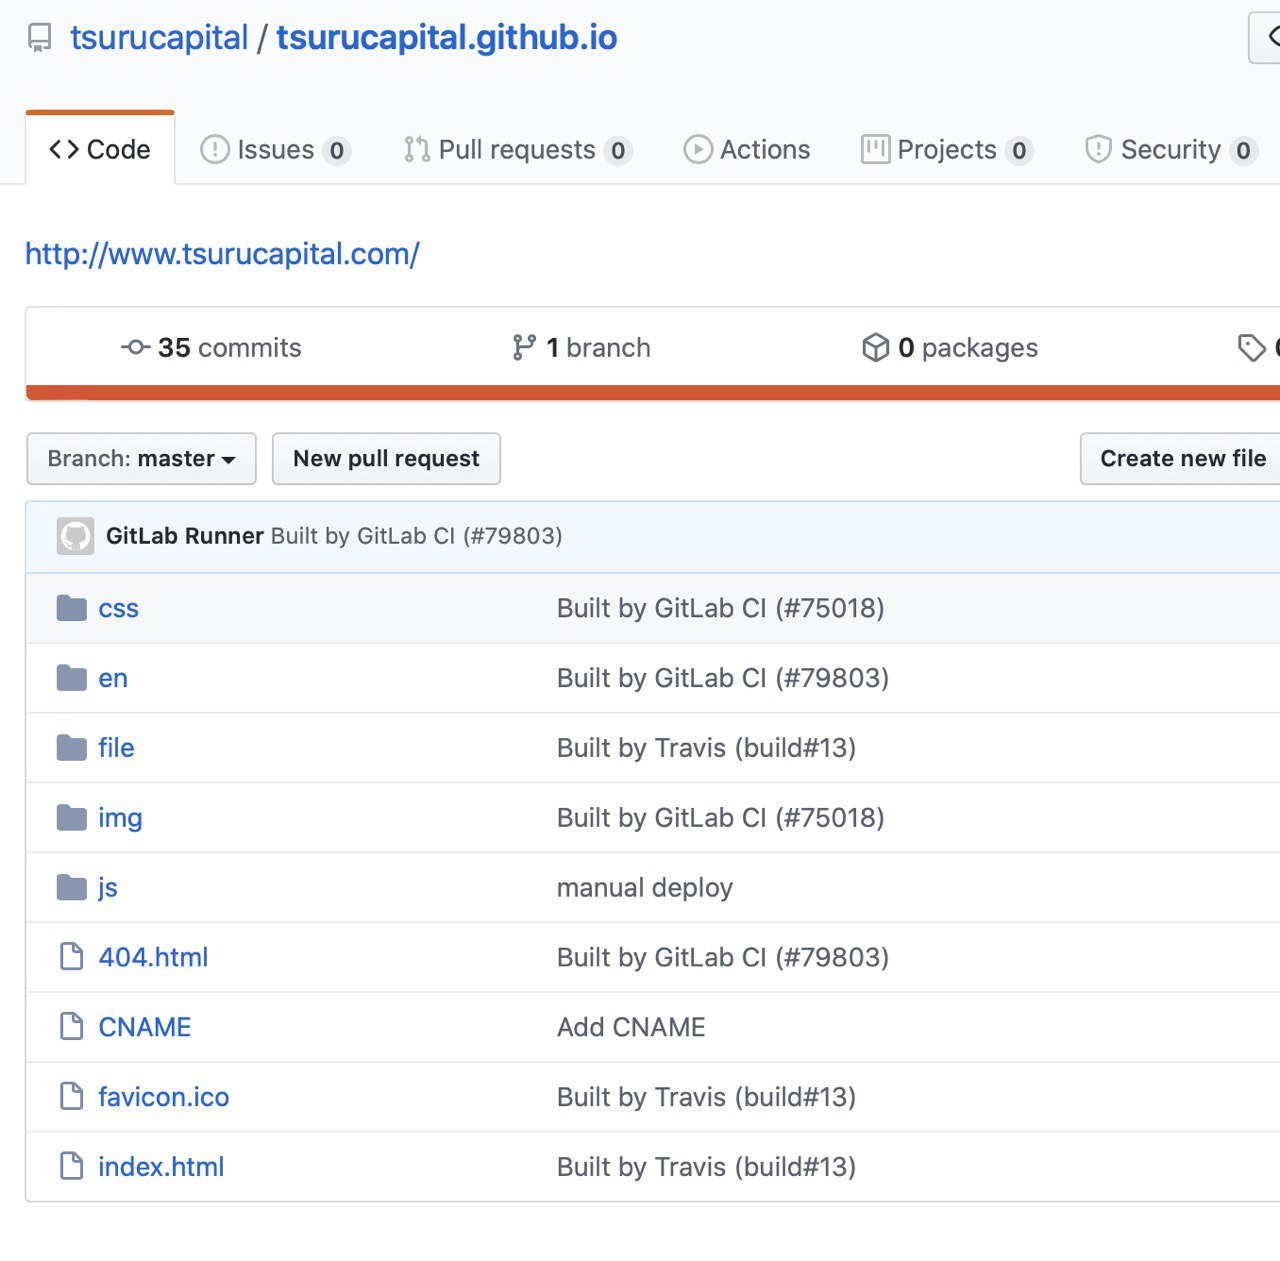This screenshot has width=1280, height=1261.
Task: Open favicon.ico row Travis commit message
Action: [x=707, y=1097]
